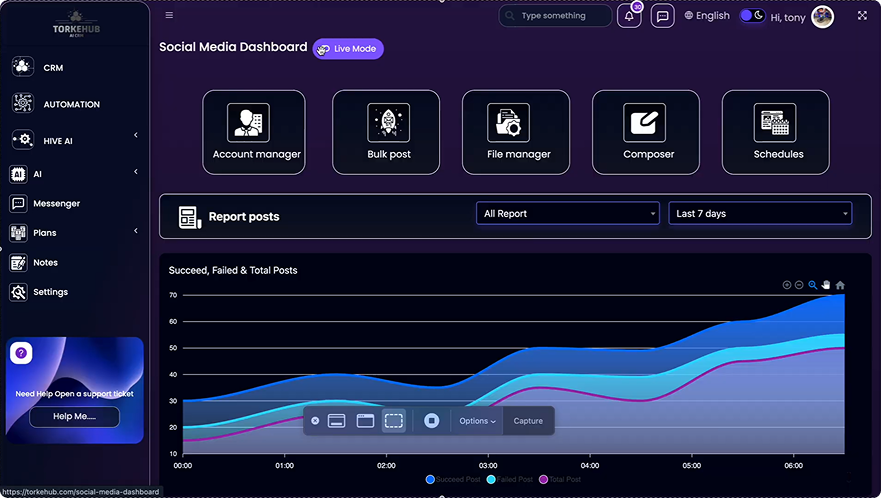Toggle the dark mode switch
Screen dimensions: 881x498
point(752,16)
